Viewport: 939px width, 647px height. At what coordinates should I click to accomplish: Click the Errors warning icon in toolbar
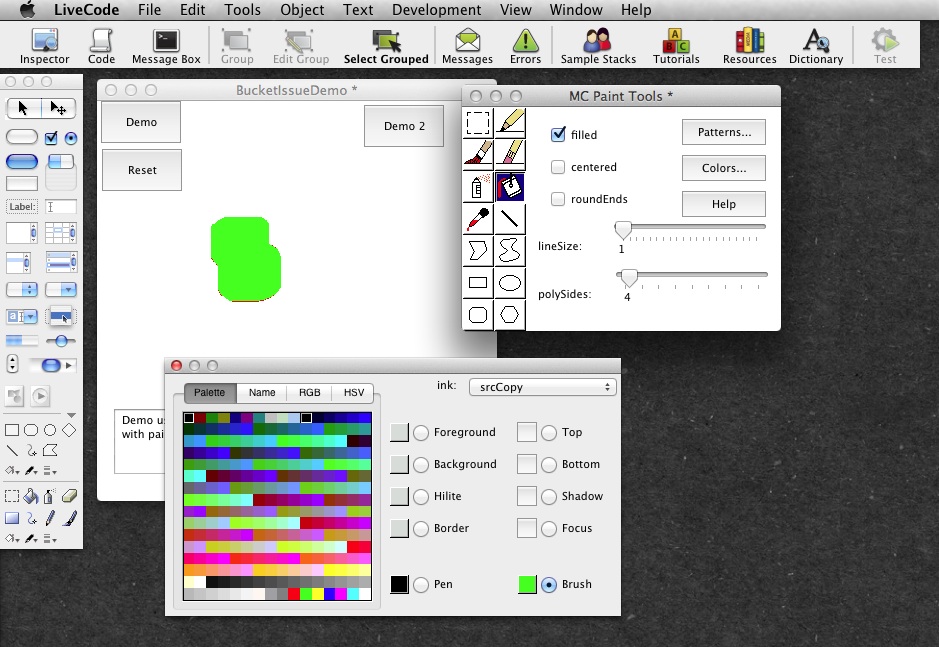525,46
